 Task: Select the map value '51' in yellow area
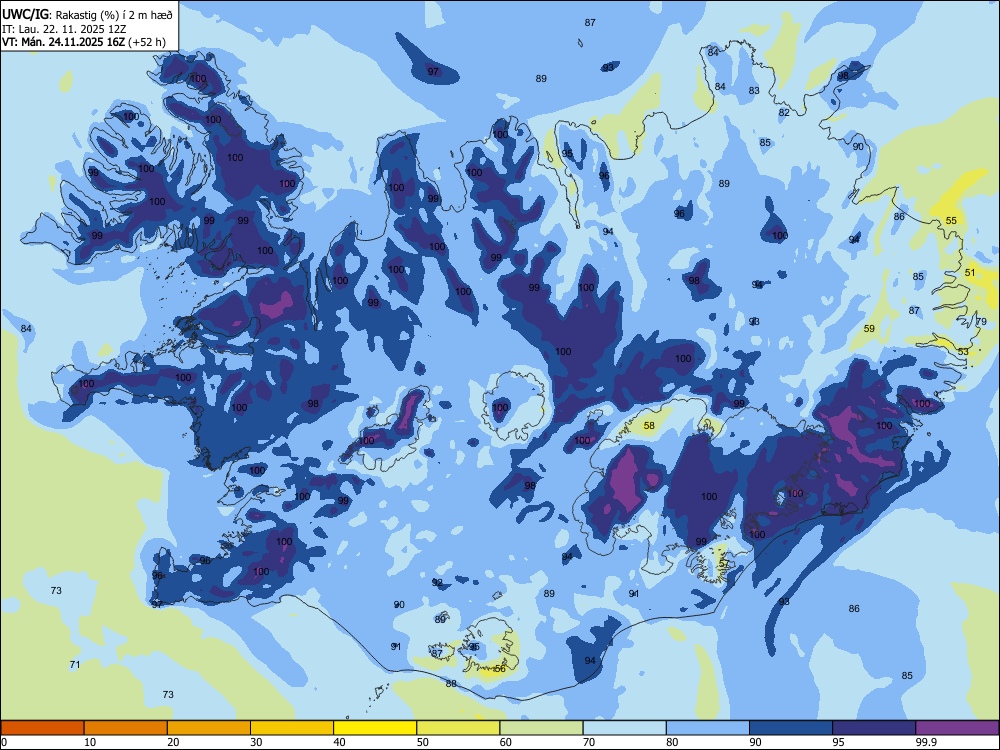point(970,272)
